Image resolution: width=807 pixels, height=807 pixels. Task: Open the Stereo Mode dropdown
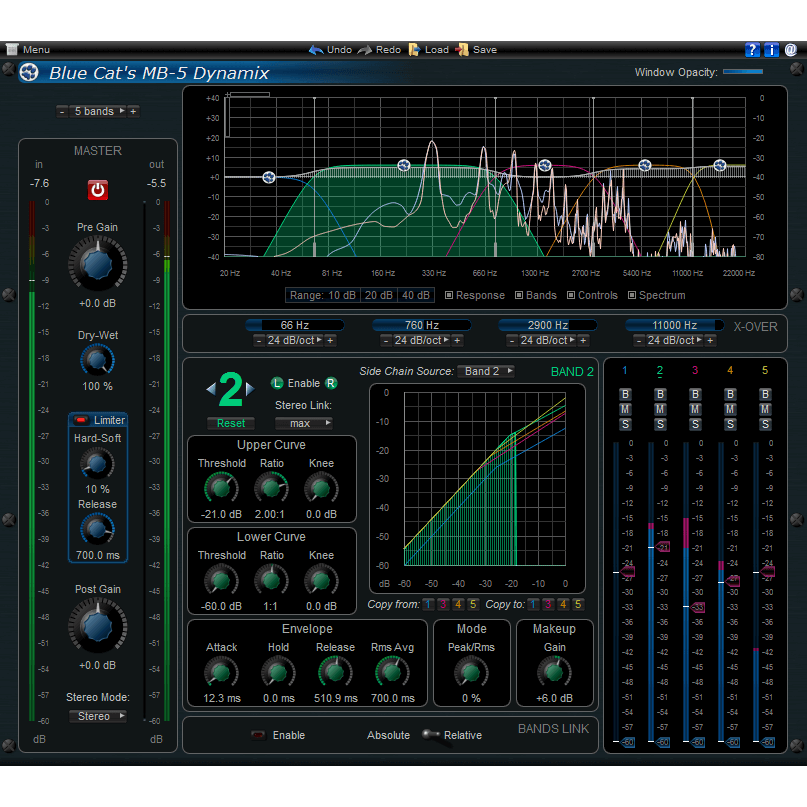(x=97, y=716)
